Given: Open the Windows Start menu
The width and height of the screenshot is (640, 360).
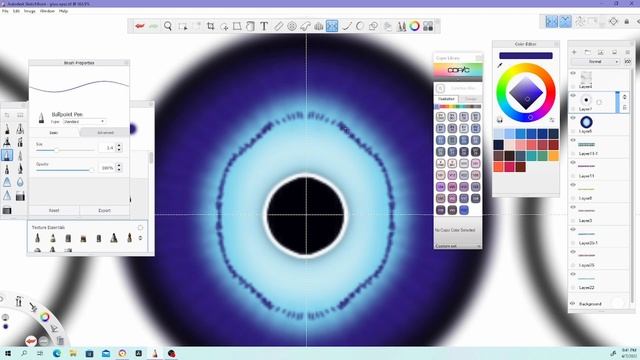Looking at the screenshot, I should [x=8, y=353].
